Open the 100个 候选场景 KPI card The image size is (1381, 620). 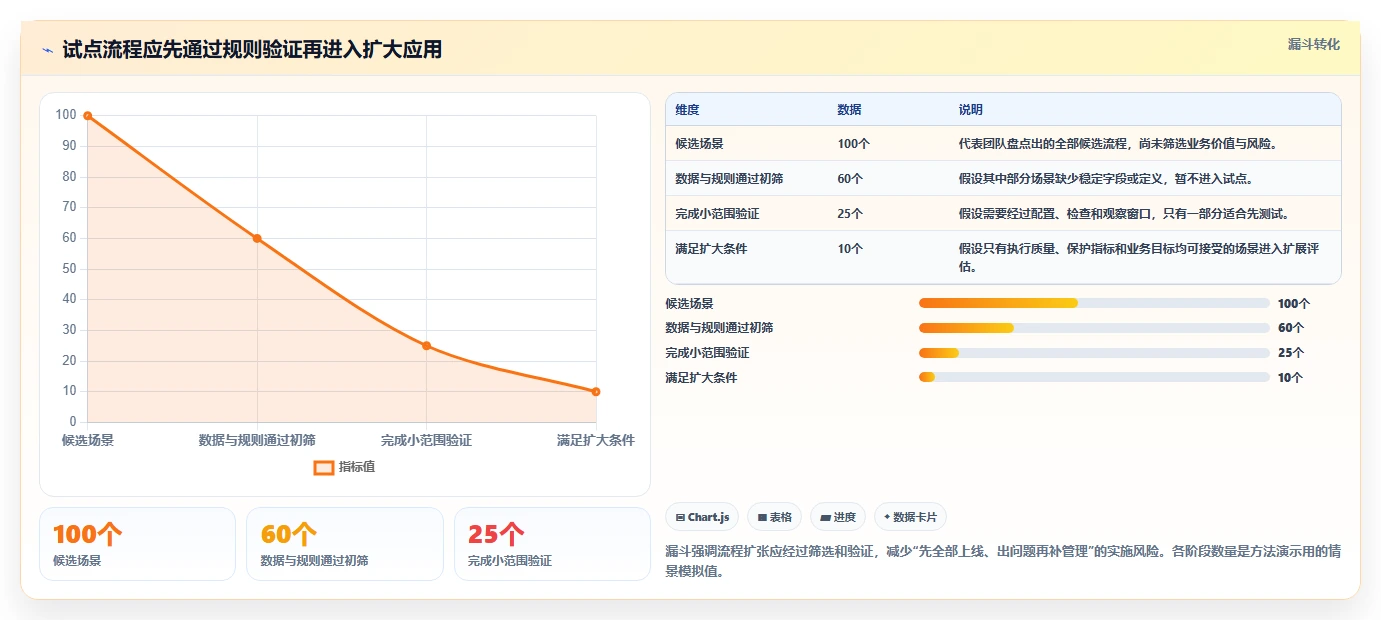click(137, 544)
